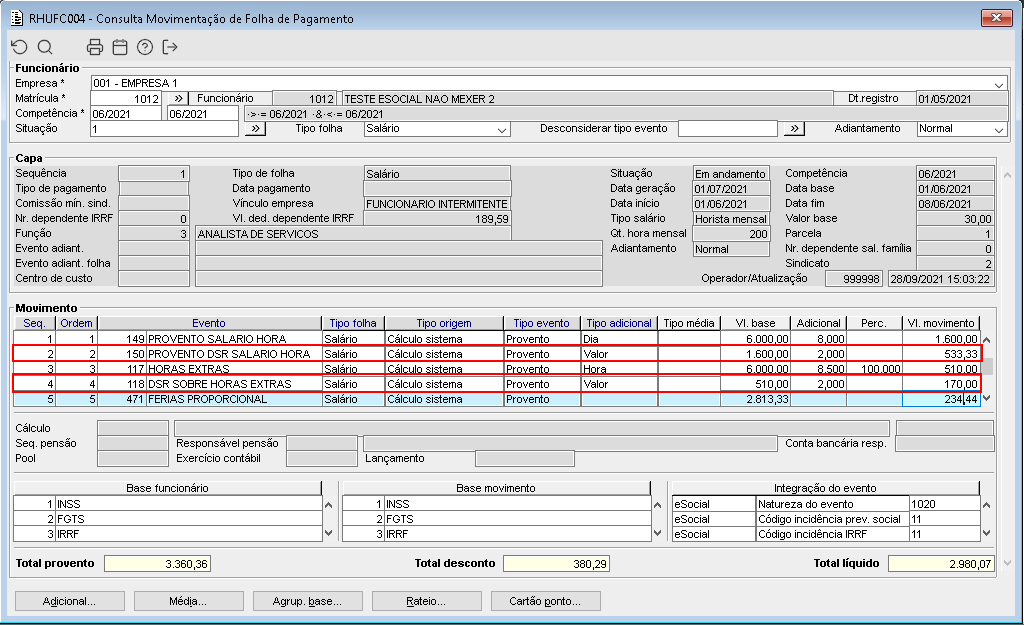Click the >> lookup button beside Matrícula
1024x625 pixels.
click(176, 99)
